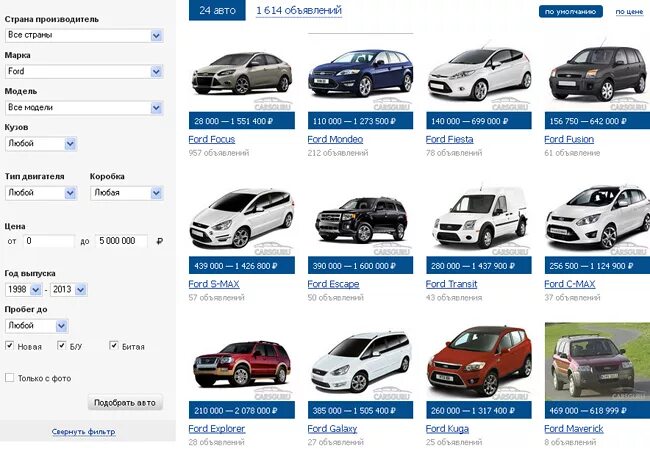Open the 1998 start year dropdown
The height and width of the screenshot is (450, 650).
tap(24, 289)
